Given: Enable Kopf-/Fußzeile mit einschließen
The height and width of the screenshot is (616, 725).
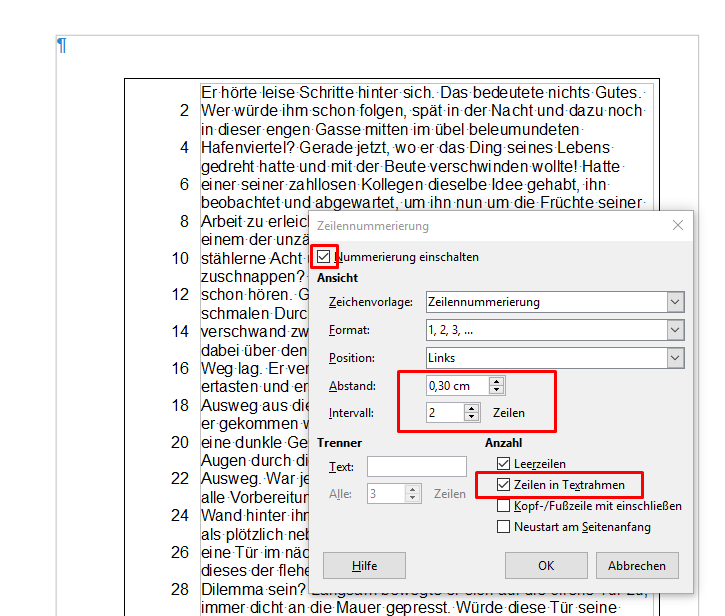Looking at the screenshot, I should click(504, 506).
